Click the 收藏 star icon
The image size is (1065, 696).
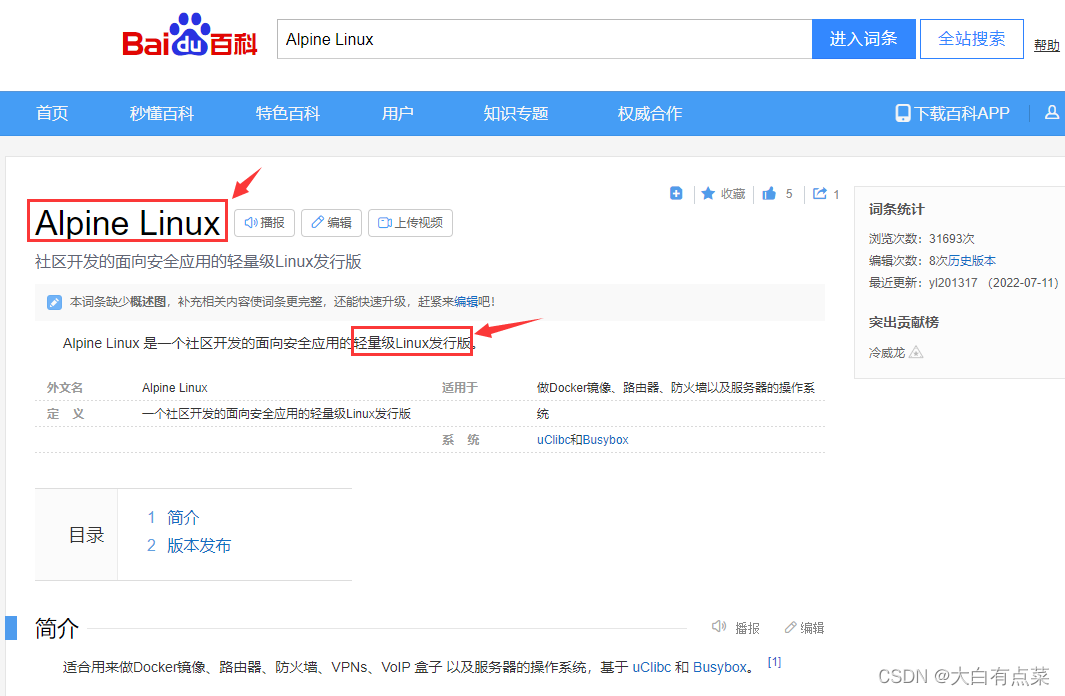[708, 194]
